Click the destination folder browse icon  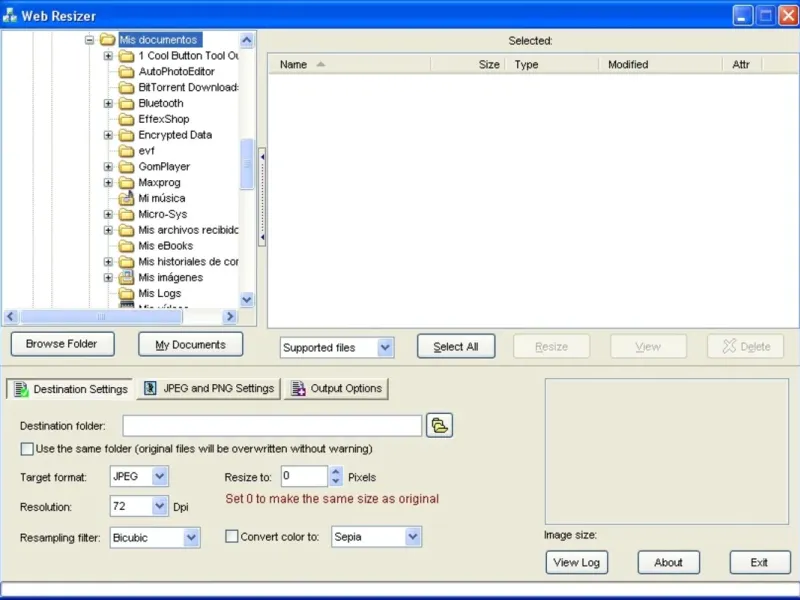[x=439, y=425]
